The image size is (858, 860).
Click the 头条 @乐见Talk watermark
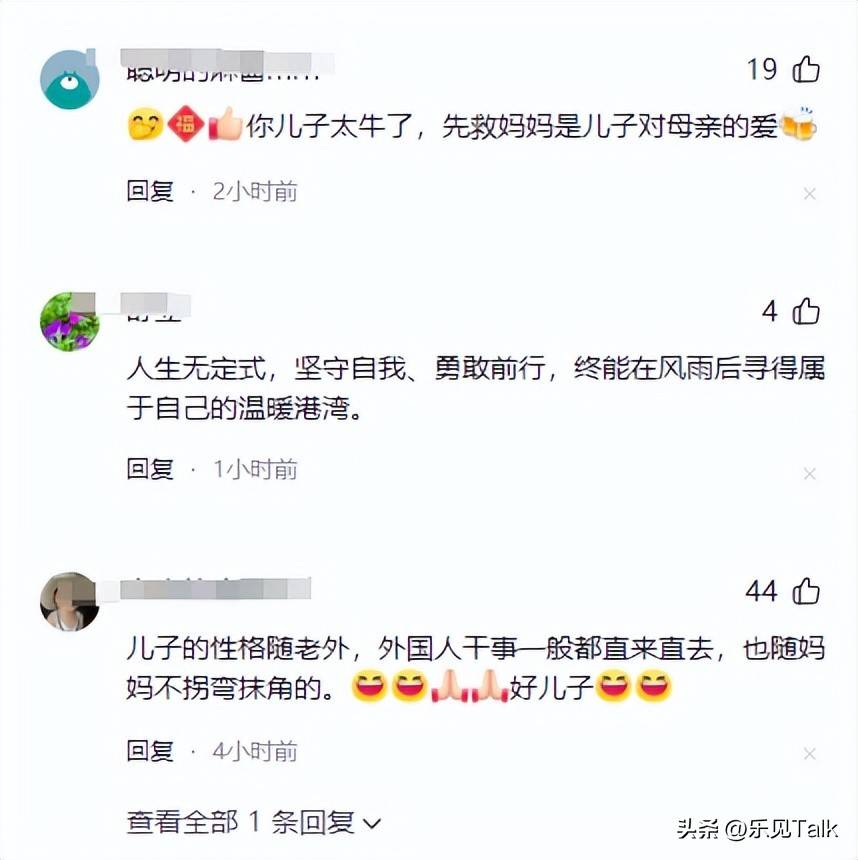(x=757, y=829)
